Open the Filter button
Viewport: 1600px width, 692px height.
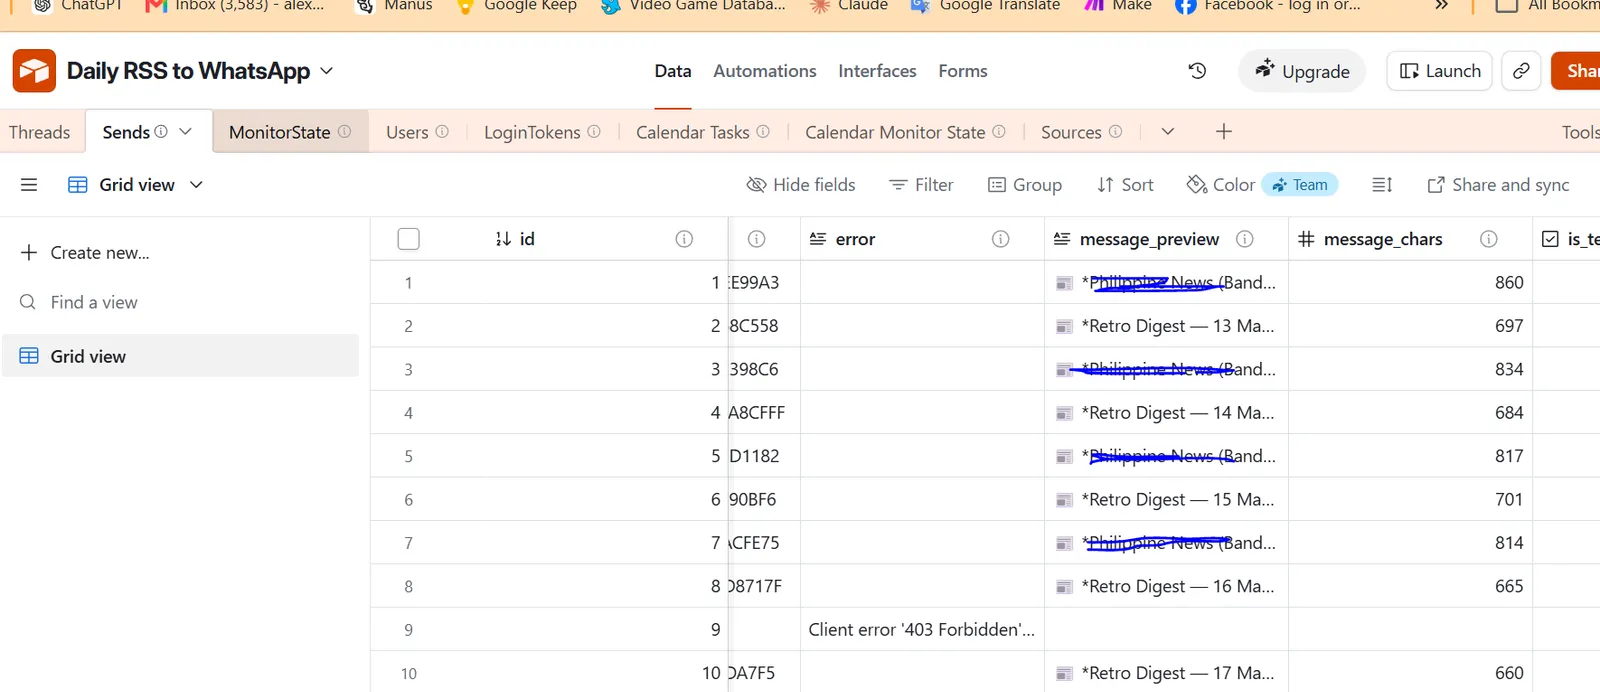[921, 185]
